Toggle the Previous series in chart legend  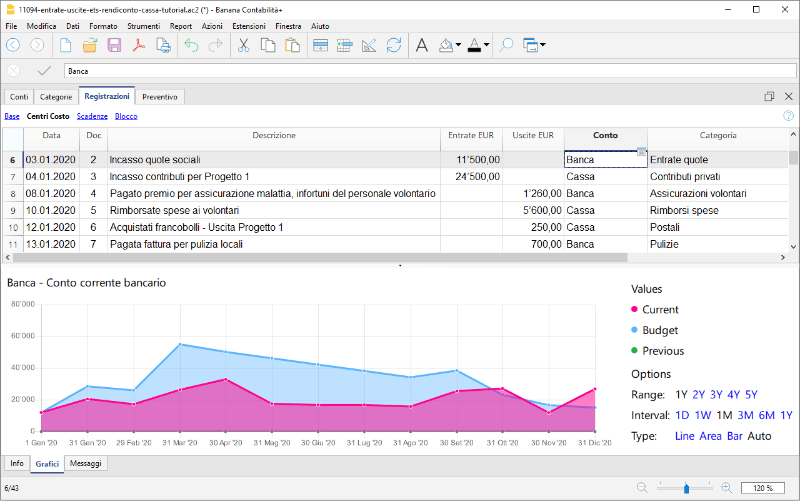point(662,351)
